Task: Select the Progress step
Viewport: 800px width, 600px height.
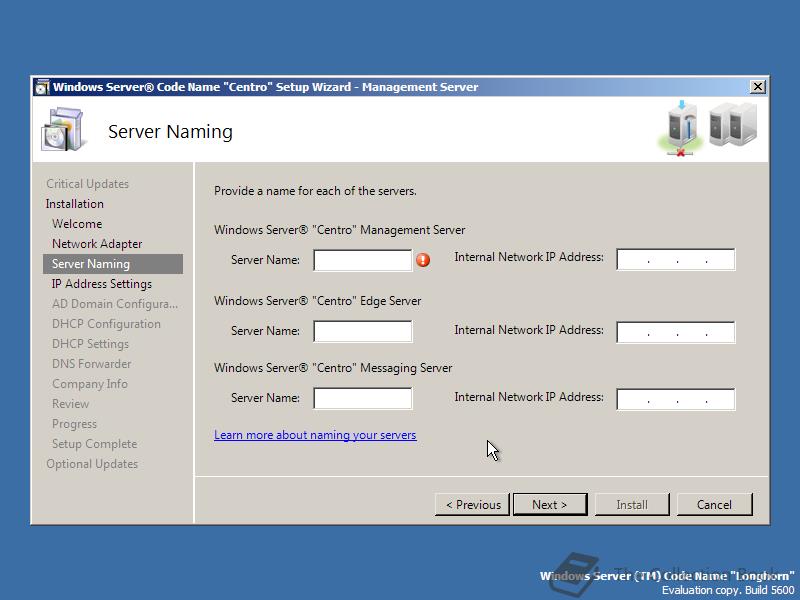Action: coord(74,424)
